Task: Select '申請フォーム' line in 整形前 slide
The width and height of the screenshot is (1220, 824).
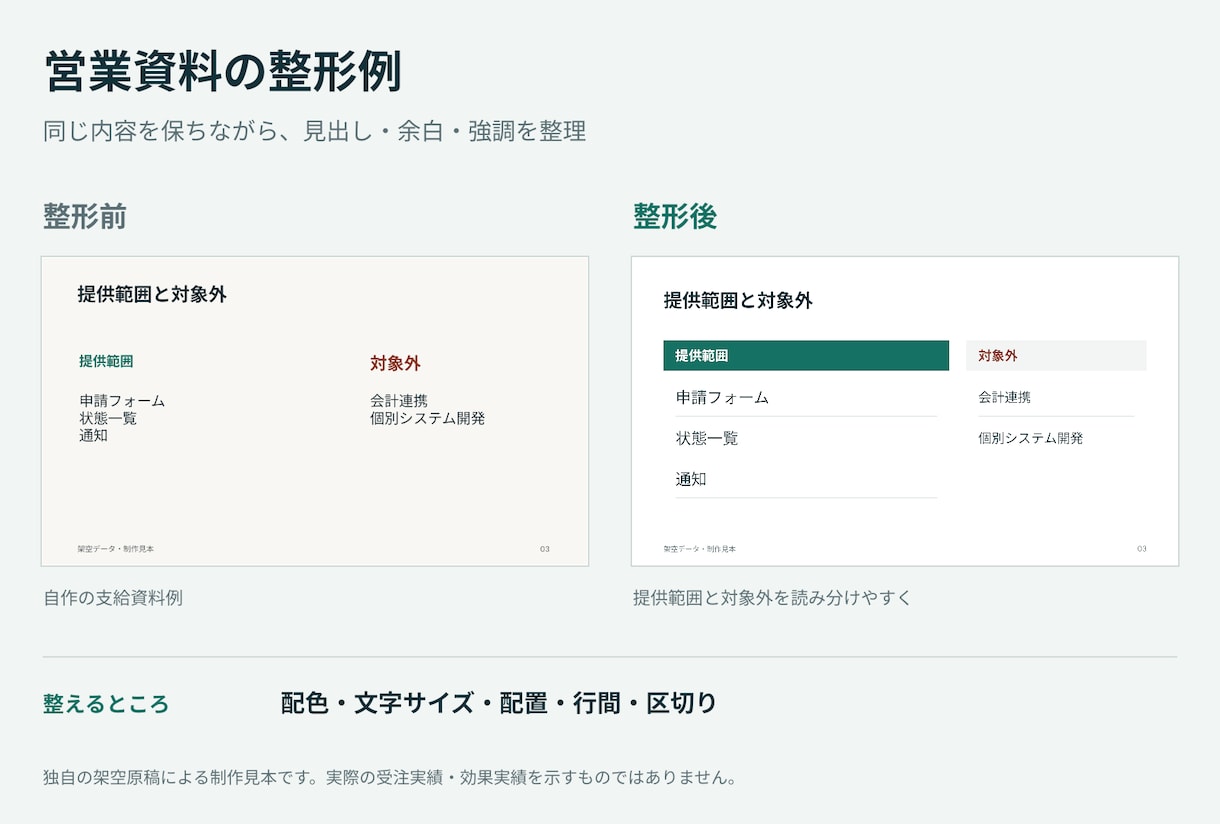Action: coord(122,401)
